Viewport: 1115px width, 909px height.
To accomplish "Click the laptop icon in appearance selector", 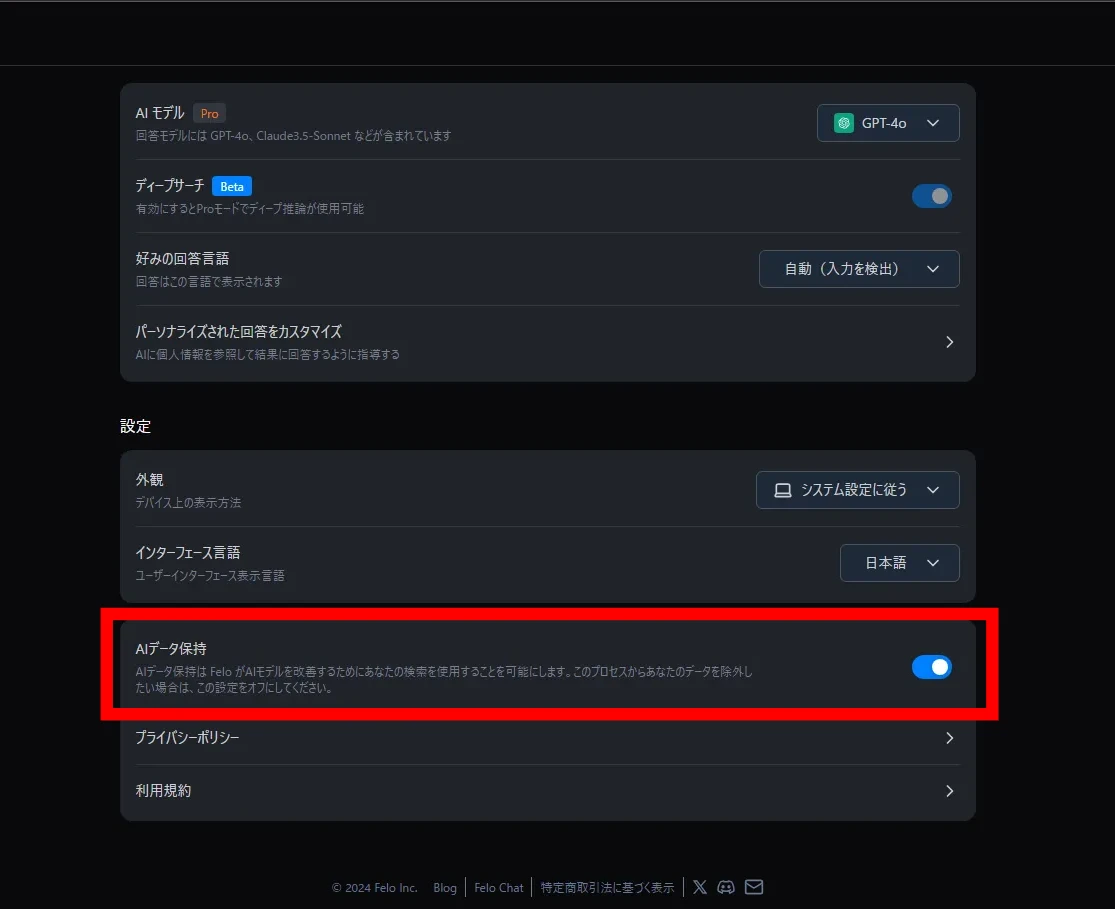I will 782,490.
